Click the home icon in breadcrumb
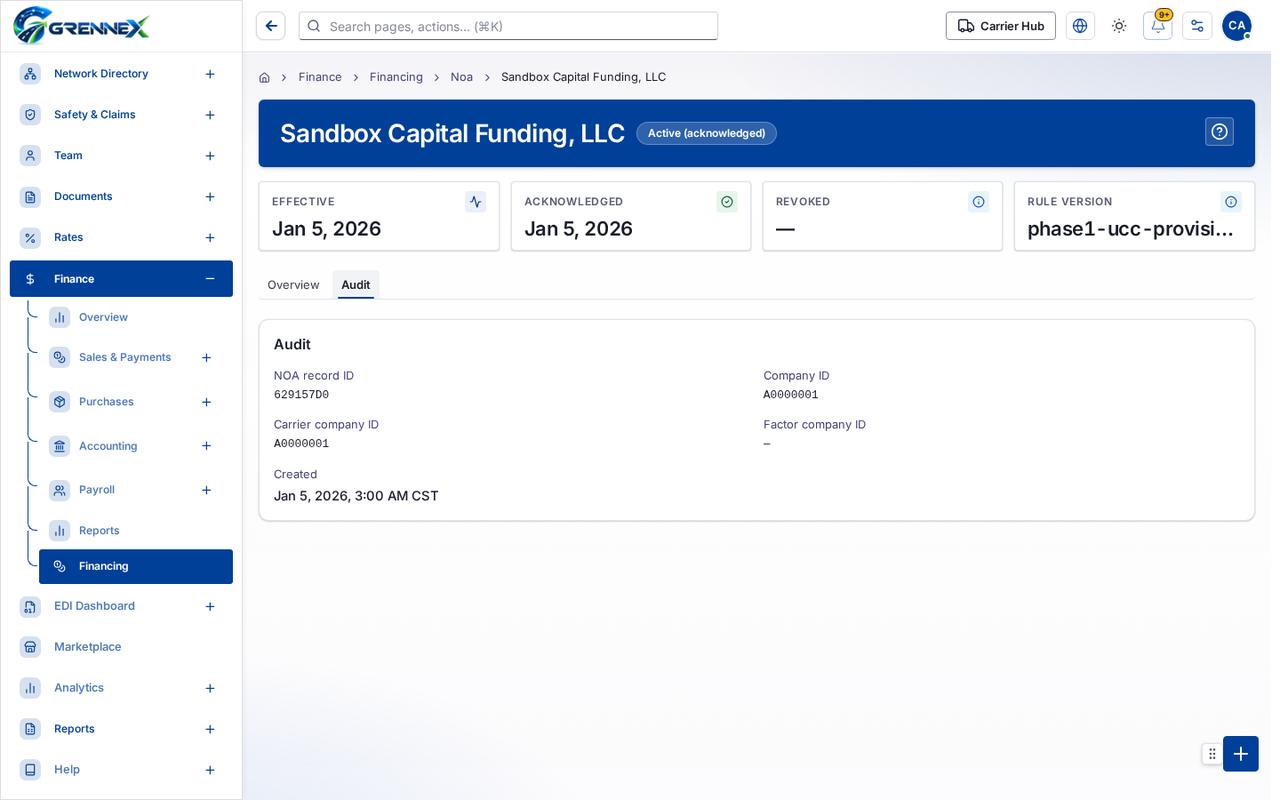The height and width of the screenshot is (800, 1280). 264,77
